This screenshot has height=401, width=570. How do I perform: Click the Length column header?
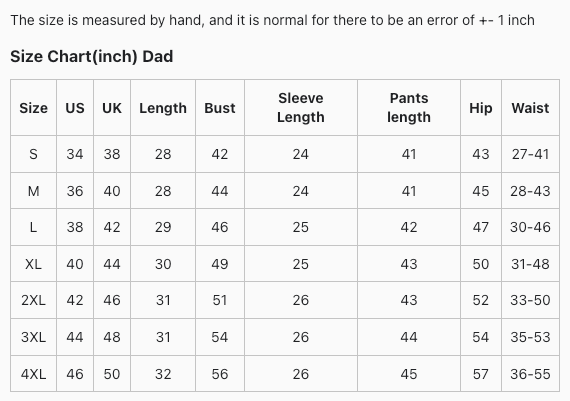pyautogui.click(x=163, y=108)
